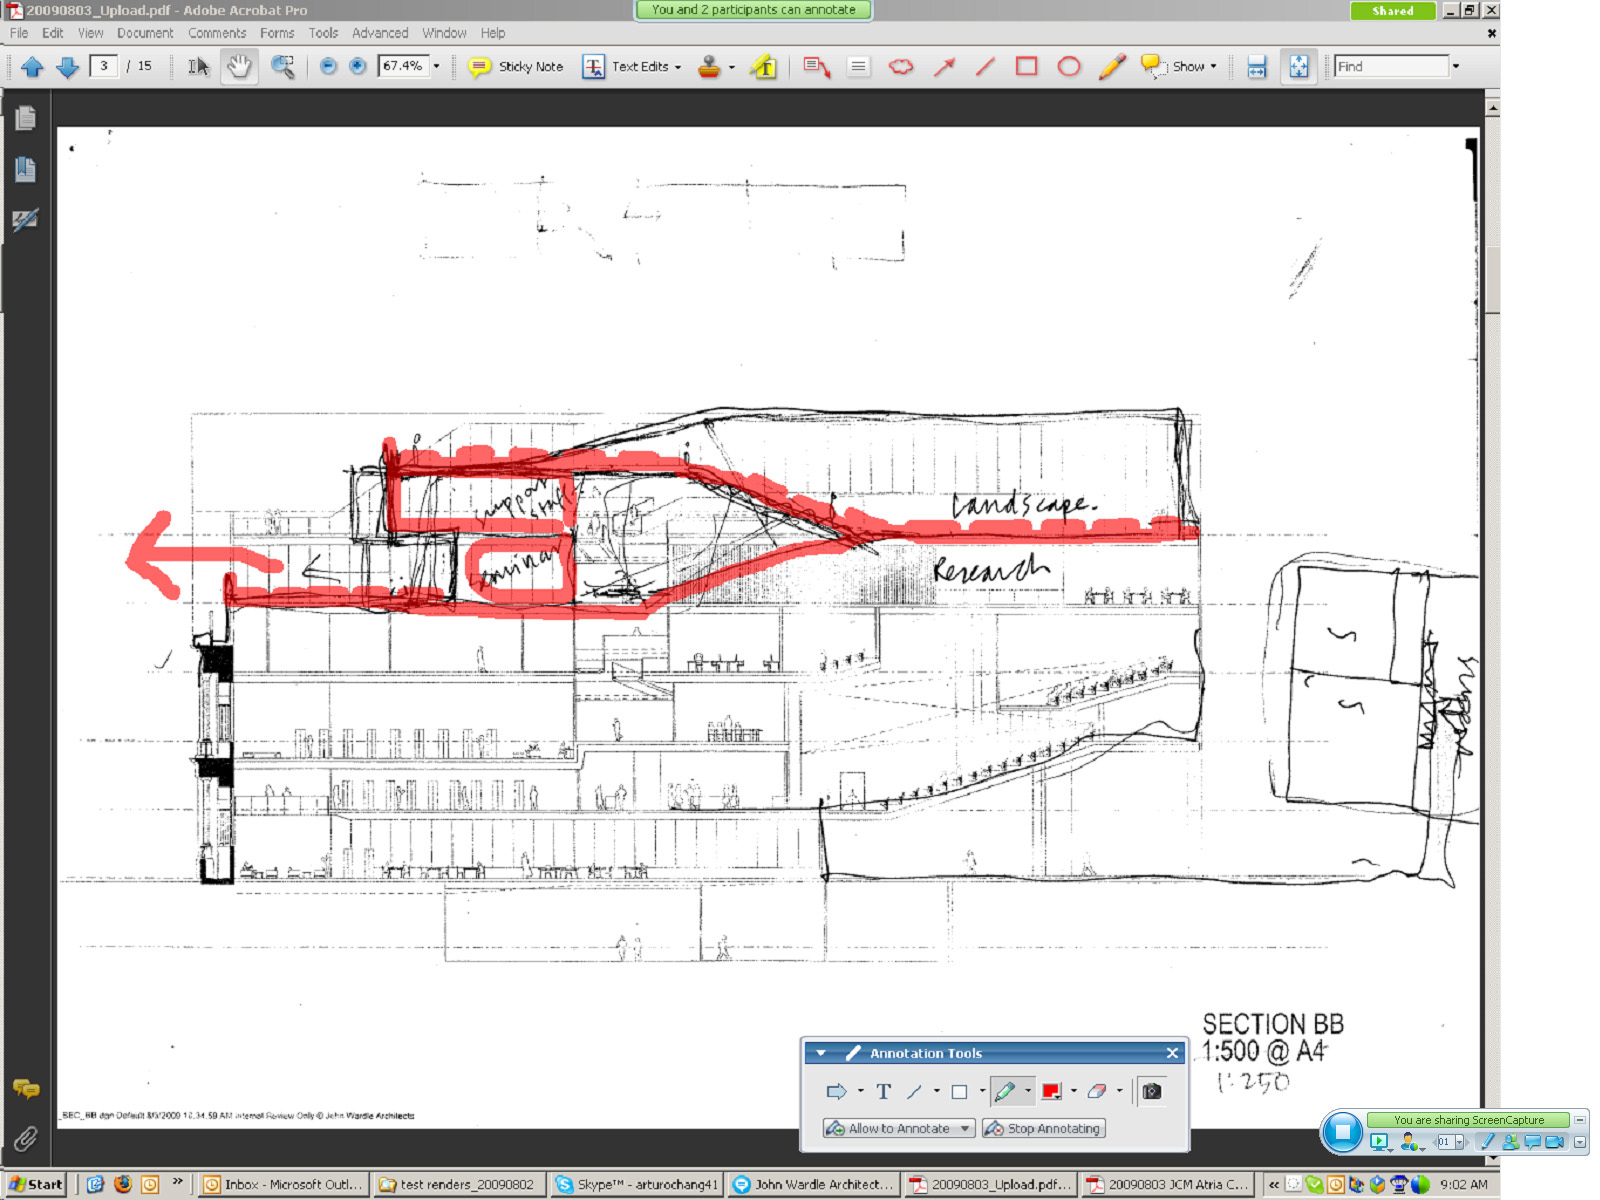Select the Text T annotation tool
Screen dimensions: 1600x1200
click(883, 1092)
